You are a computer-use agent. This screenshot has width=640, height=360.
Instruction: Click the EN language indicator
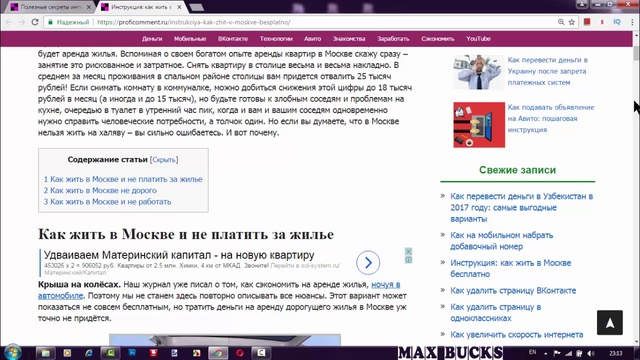point(532,352)
